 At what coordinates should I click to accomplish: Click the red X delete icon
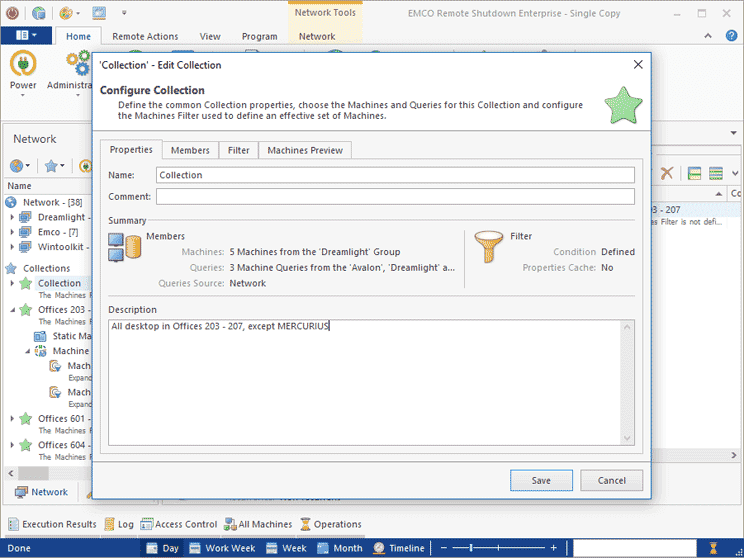click(667, 173)
